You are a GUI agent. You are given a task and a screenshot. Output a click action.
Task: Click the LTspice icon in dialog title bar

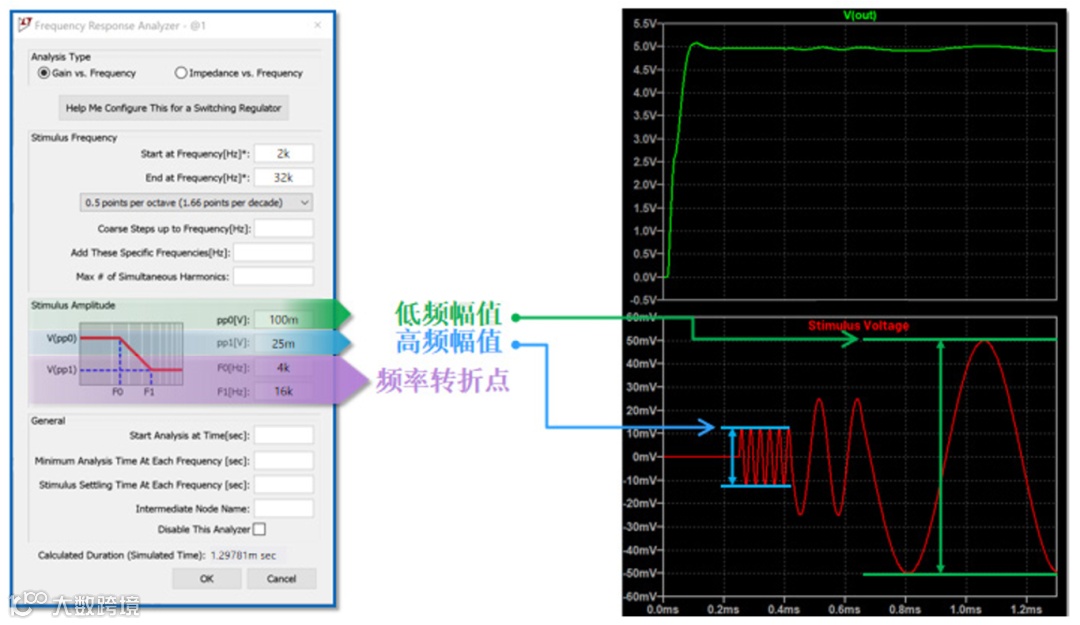[x=25, y=25]
